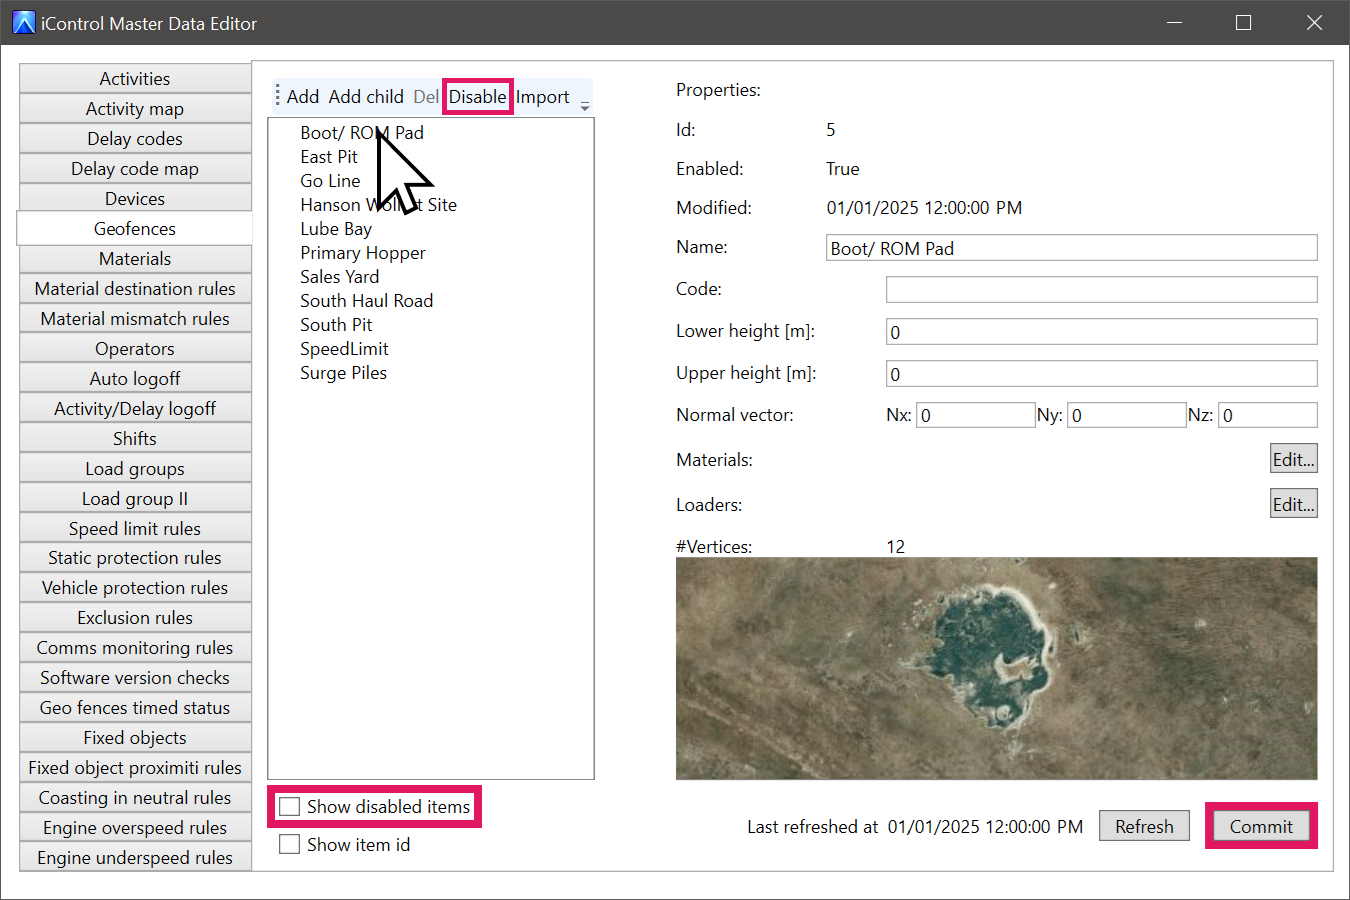Image resolution: width=1350 pixels, height=900 pixels.
Task: Select South Haul Road item
Action: [x=367, y=301]
